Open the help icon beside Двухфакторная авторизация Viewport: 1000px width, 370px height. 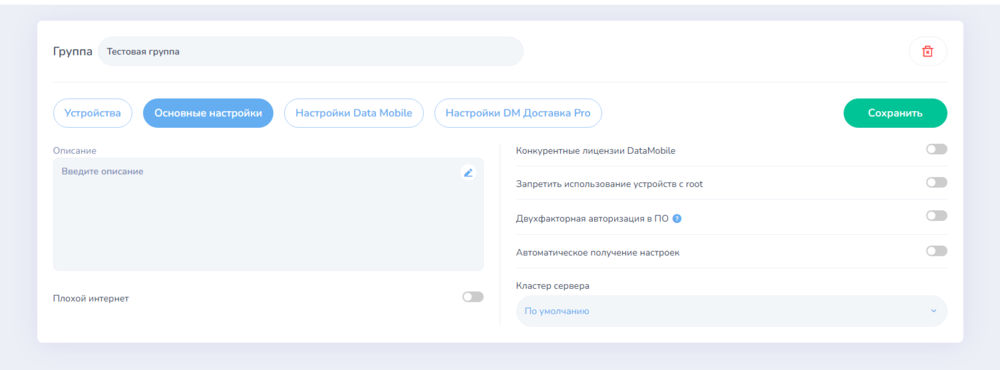point(677,218)
